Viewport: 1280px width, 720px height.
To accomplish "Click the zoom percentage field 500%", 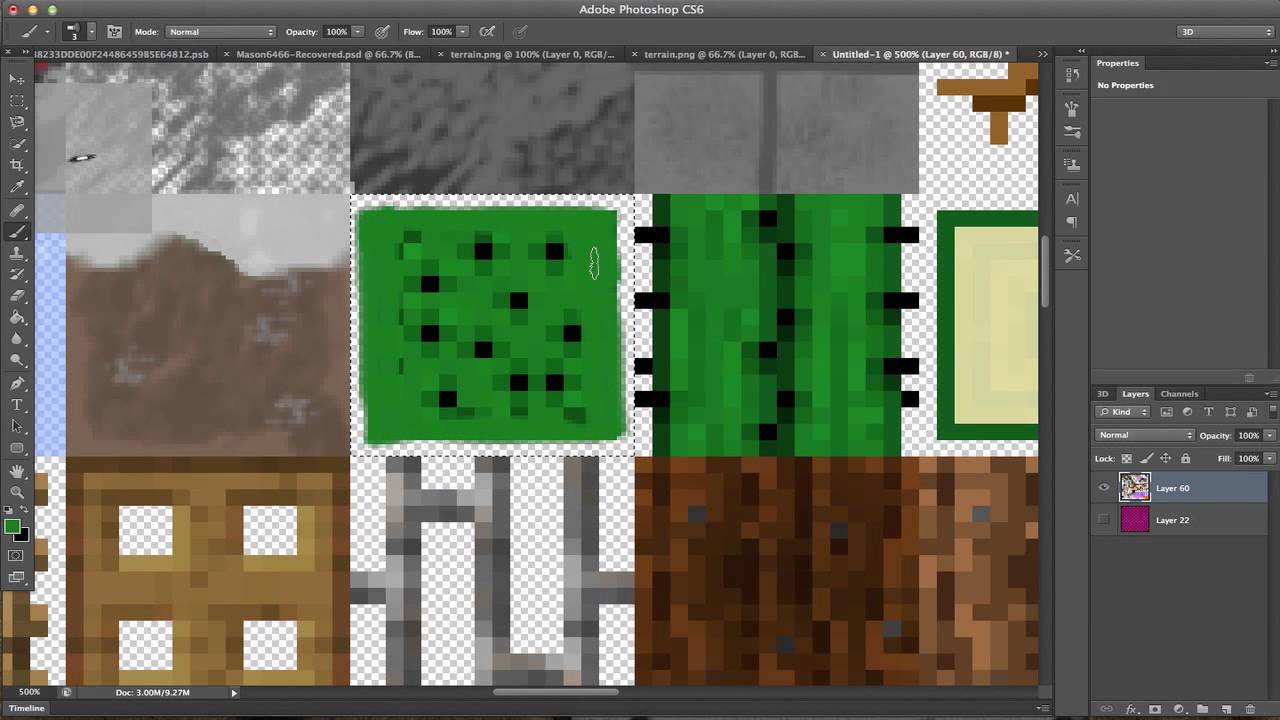I will click(x=29, y=692).
